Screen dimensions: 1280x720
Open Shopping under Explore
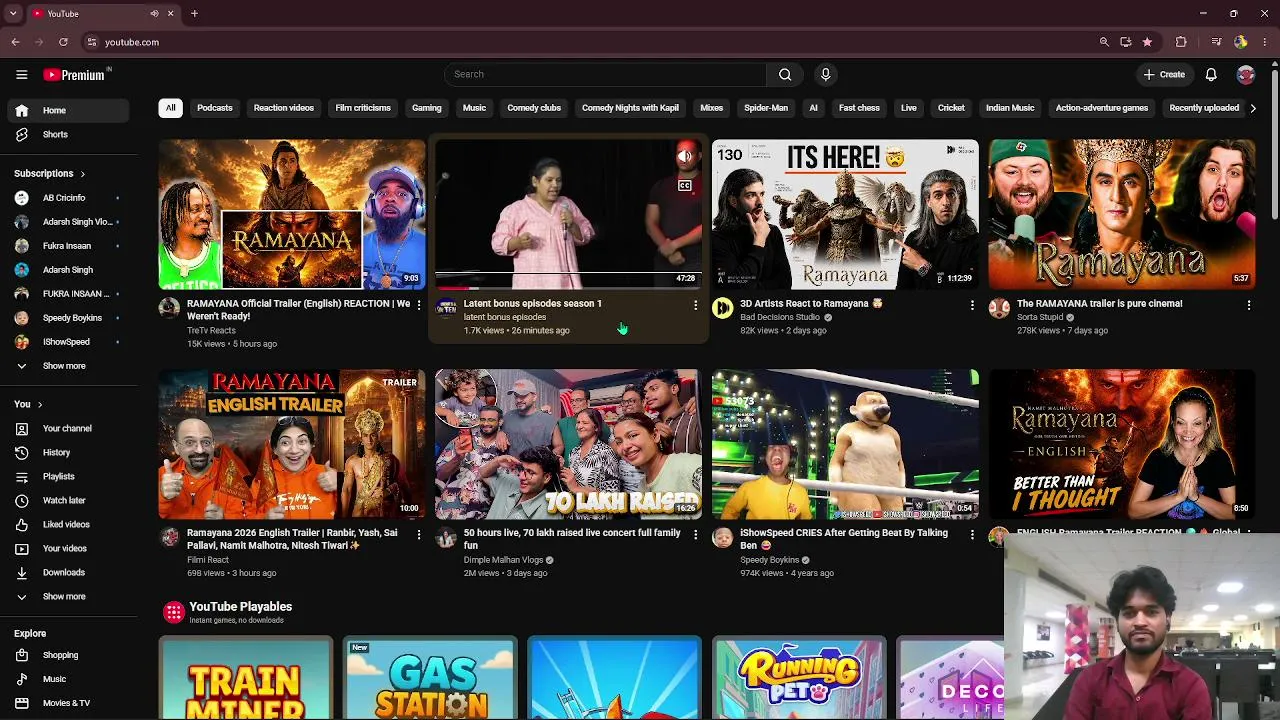(x=68, y=655)
